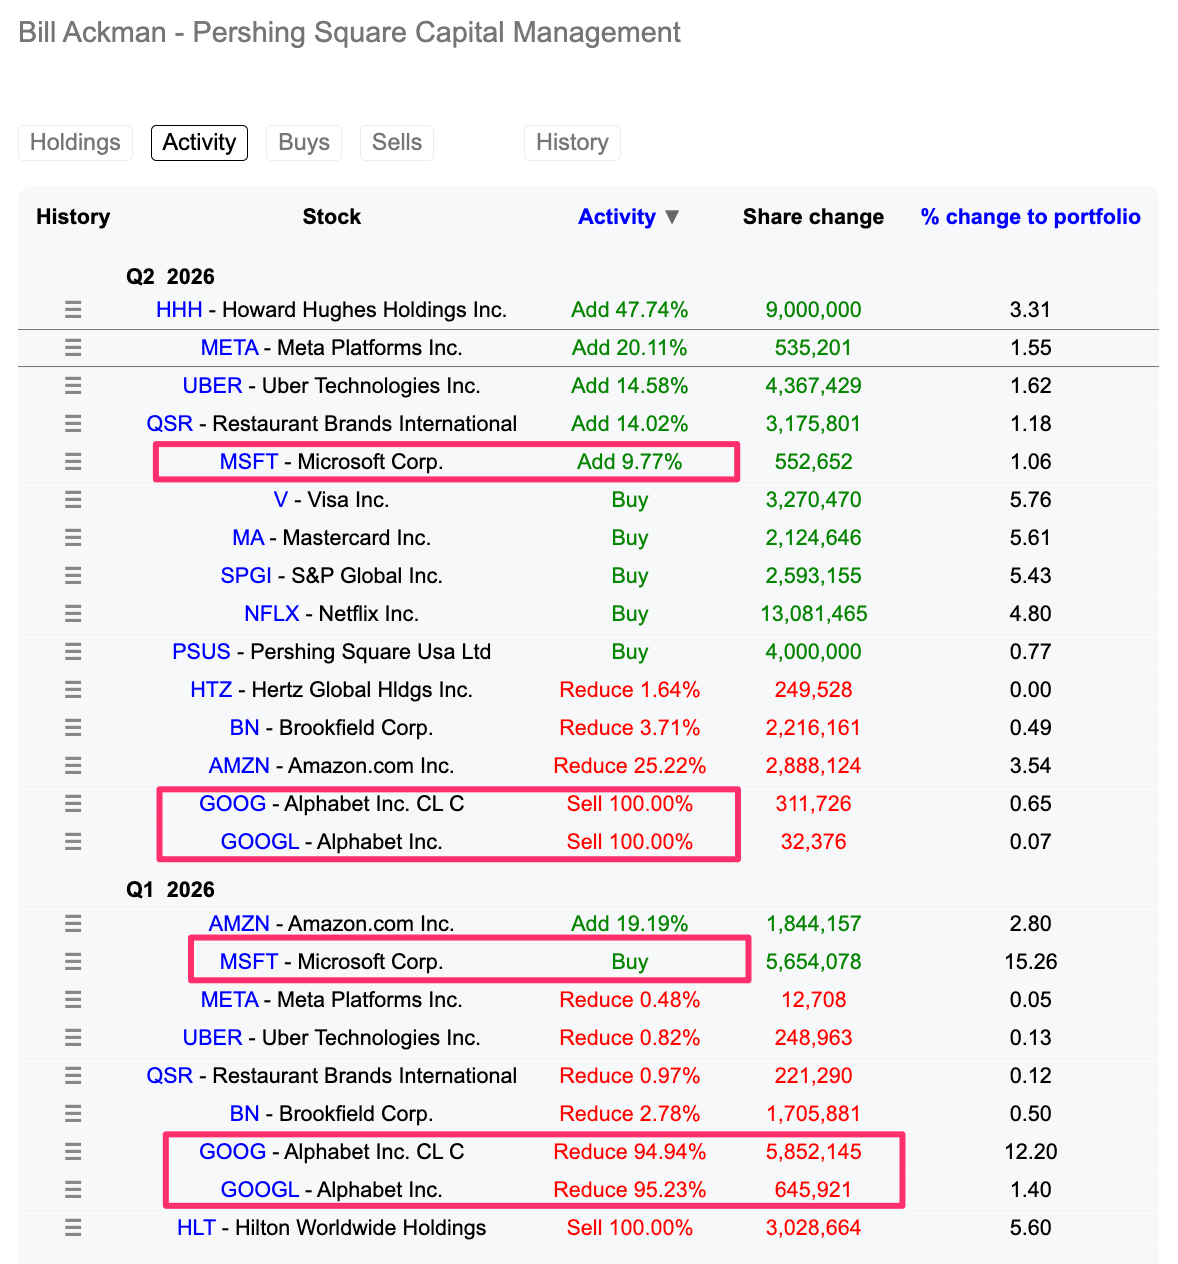Image resolution: width=1178 pixels, height=1264 pixels.
Task: Click the share change value 5,654,078
Action: 814,962
